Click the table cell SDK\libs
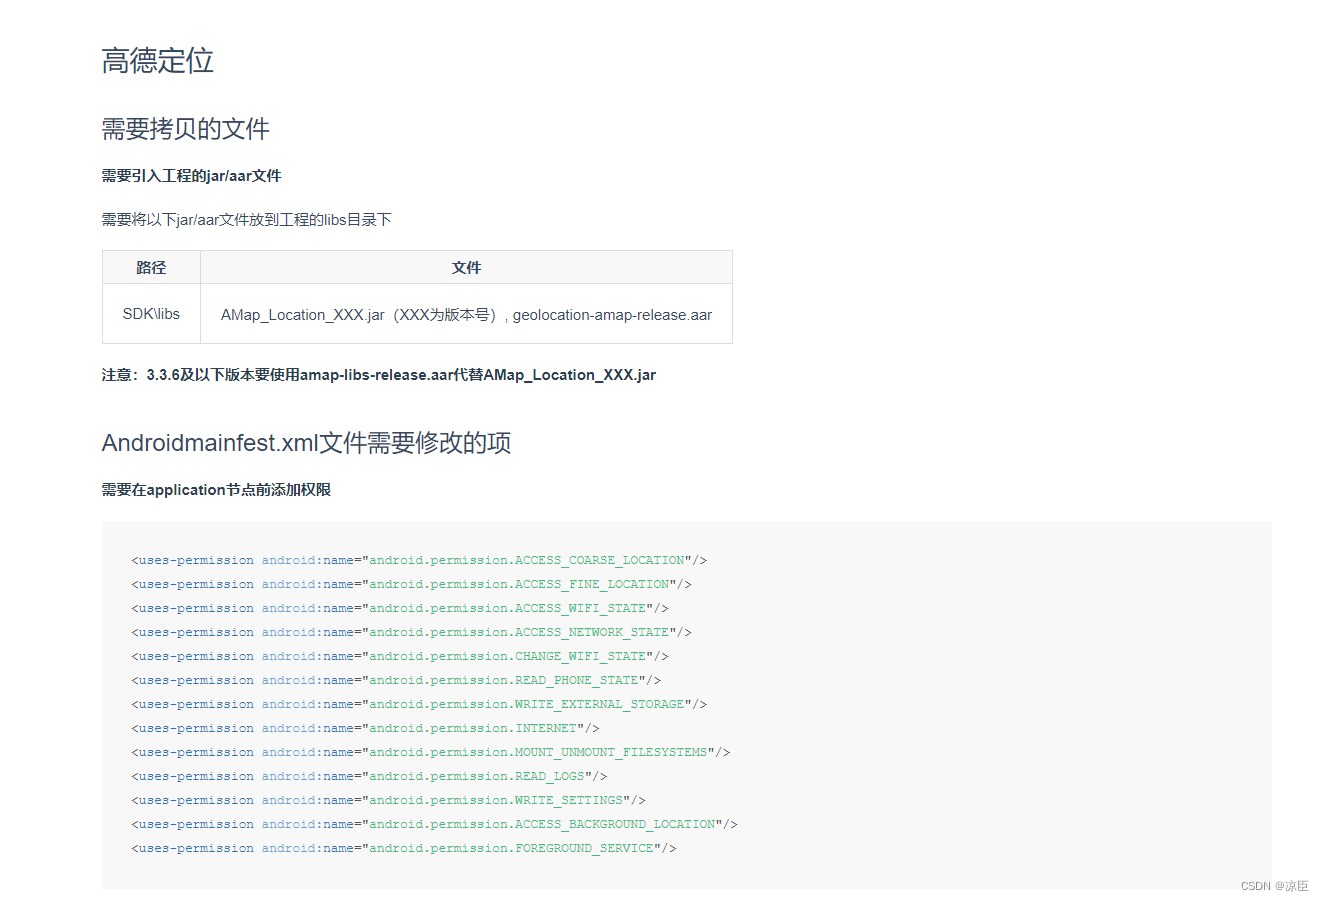The width and height of the screenshot is (1324, 901). [x=151, y=314]
